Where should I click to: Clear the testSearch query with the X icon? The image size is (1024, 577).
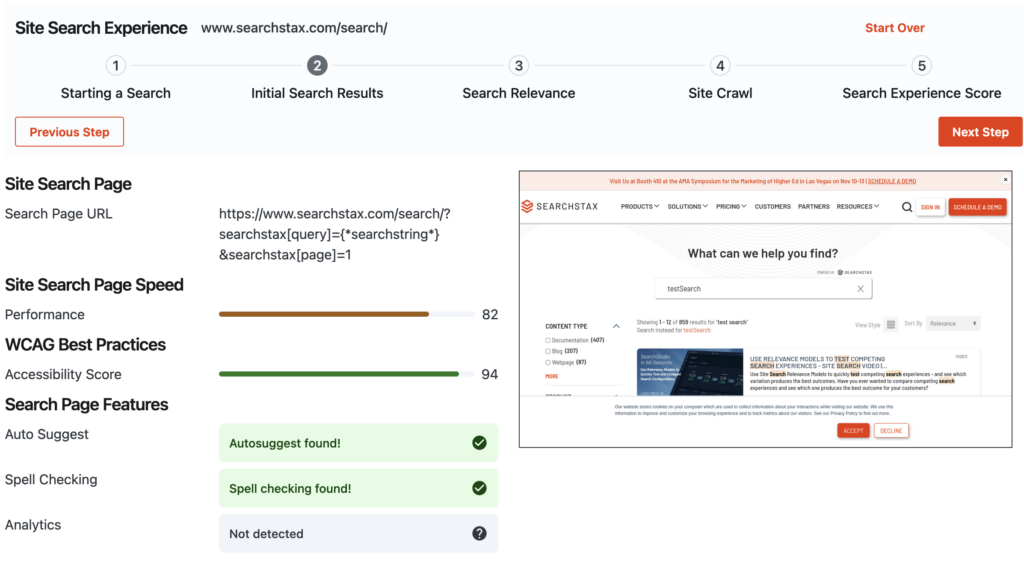(x=860, y=289)
